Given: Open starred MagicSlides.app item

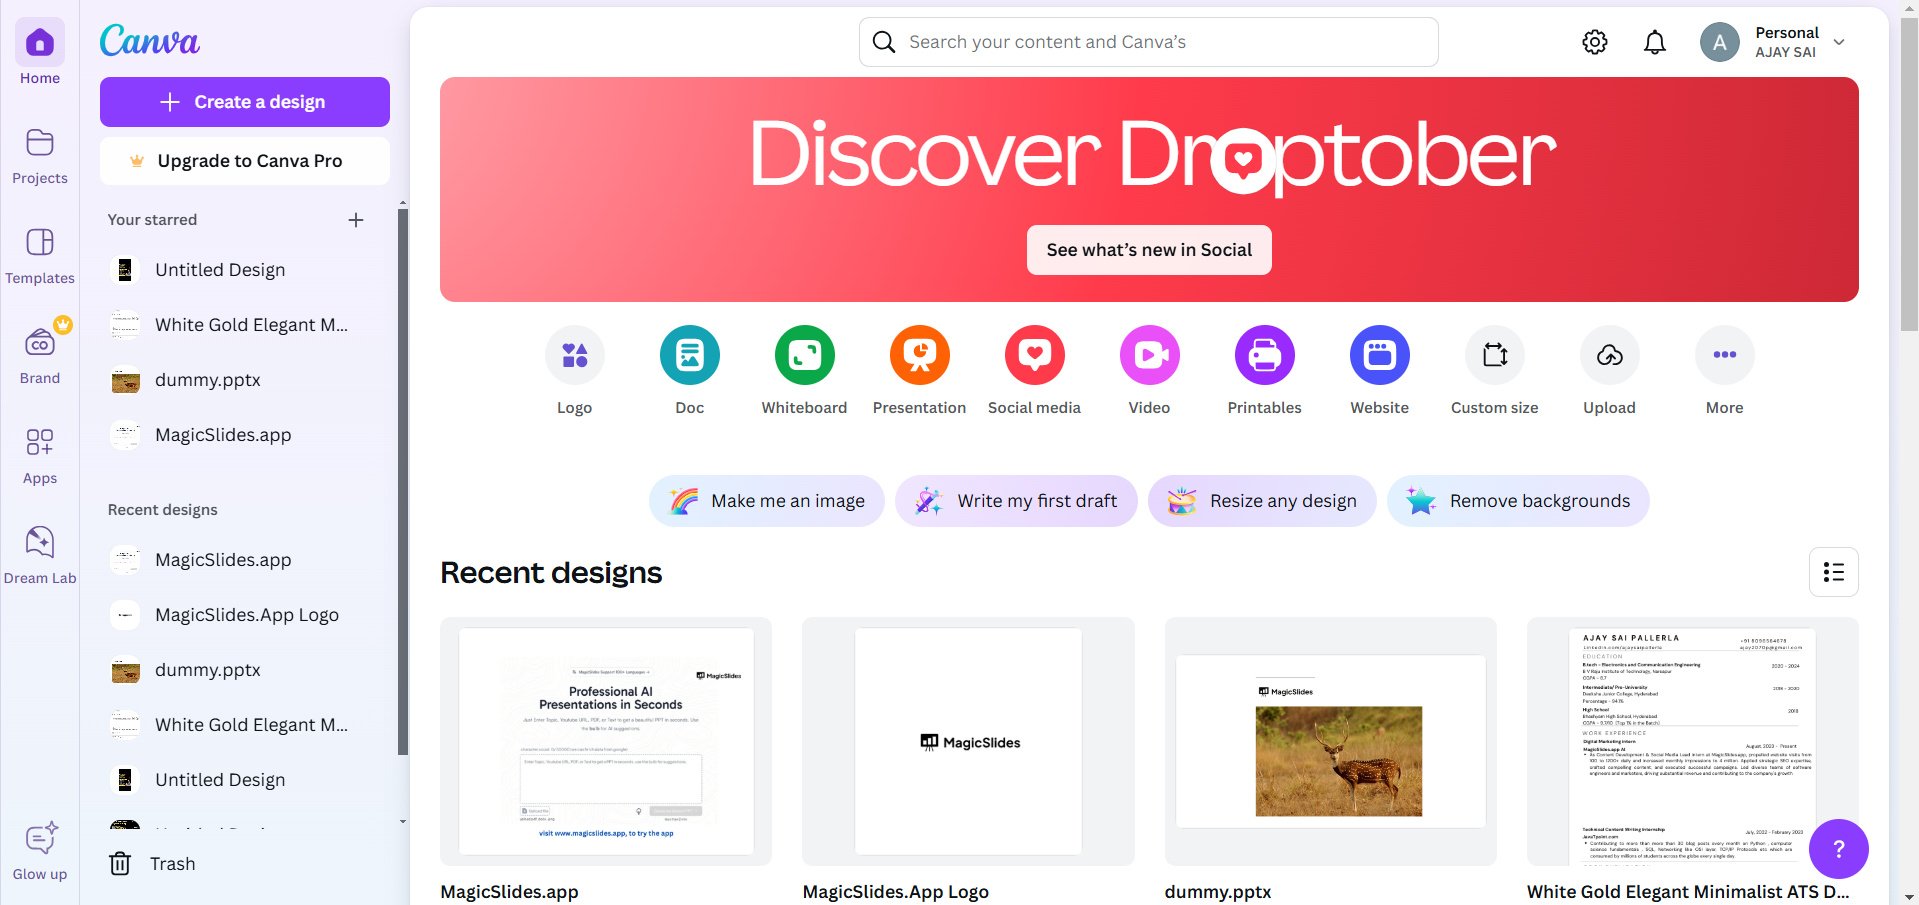Looking at the screenshot, I should point(238,435).
